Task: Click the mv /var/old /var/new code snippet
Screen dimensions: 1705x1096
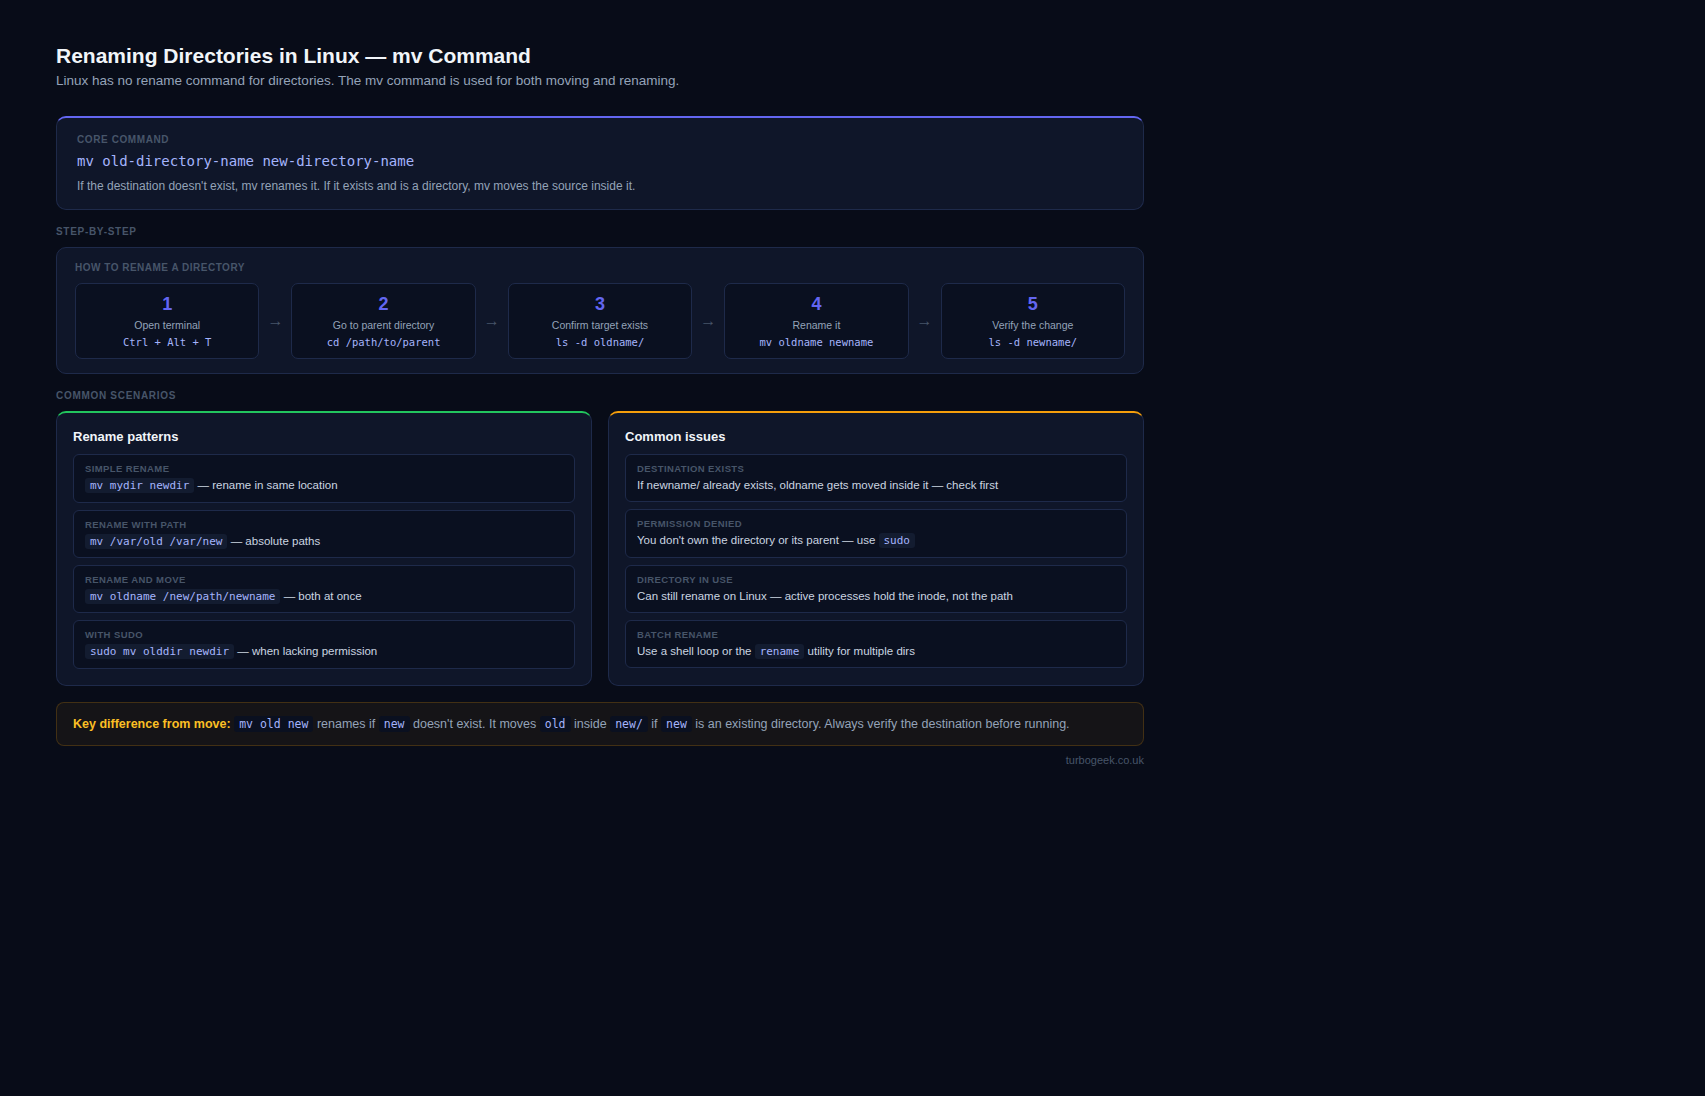Action: (156, 542)
